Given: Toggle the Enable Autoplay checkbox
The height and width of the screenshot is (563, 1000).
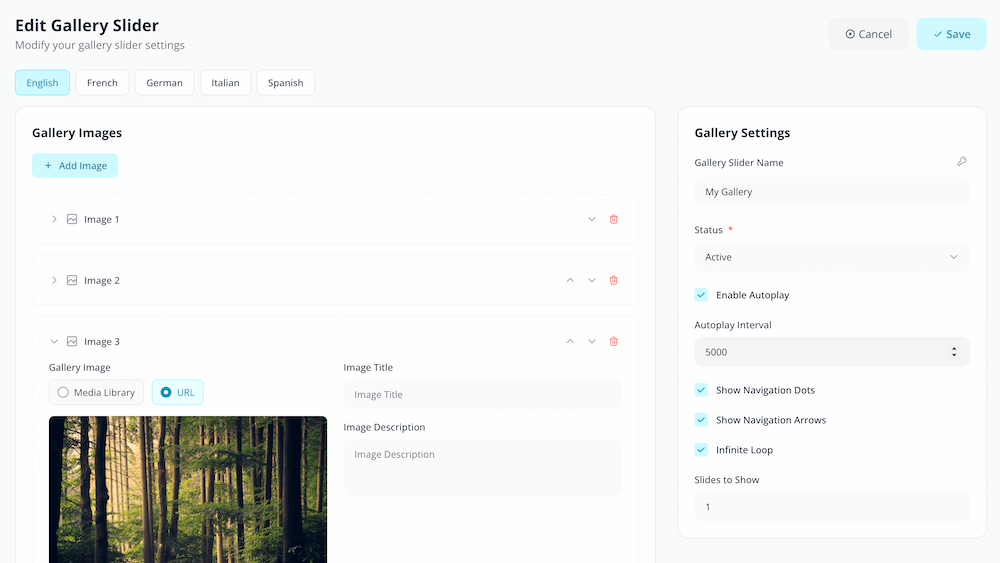Looking at the screenshot, I should pos(702,295).
